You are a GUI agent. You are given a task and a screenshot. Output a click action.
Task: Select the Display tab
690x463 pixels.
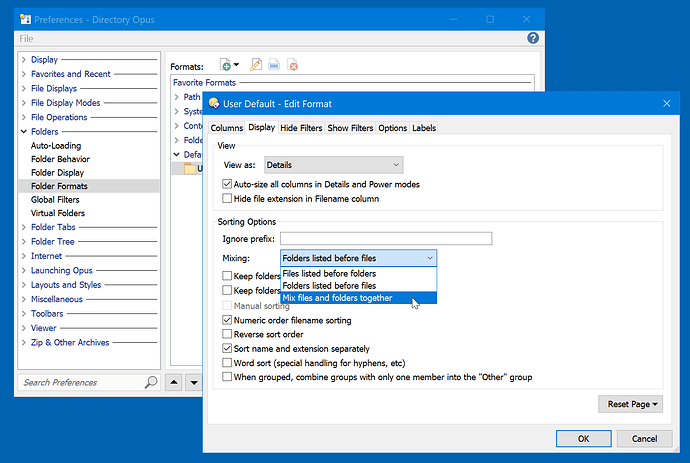(261, 127)
